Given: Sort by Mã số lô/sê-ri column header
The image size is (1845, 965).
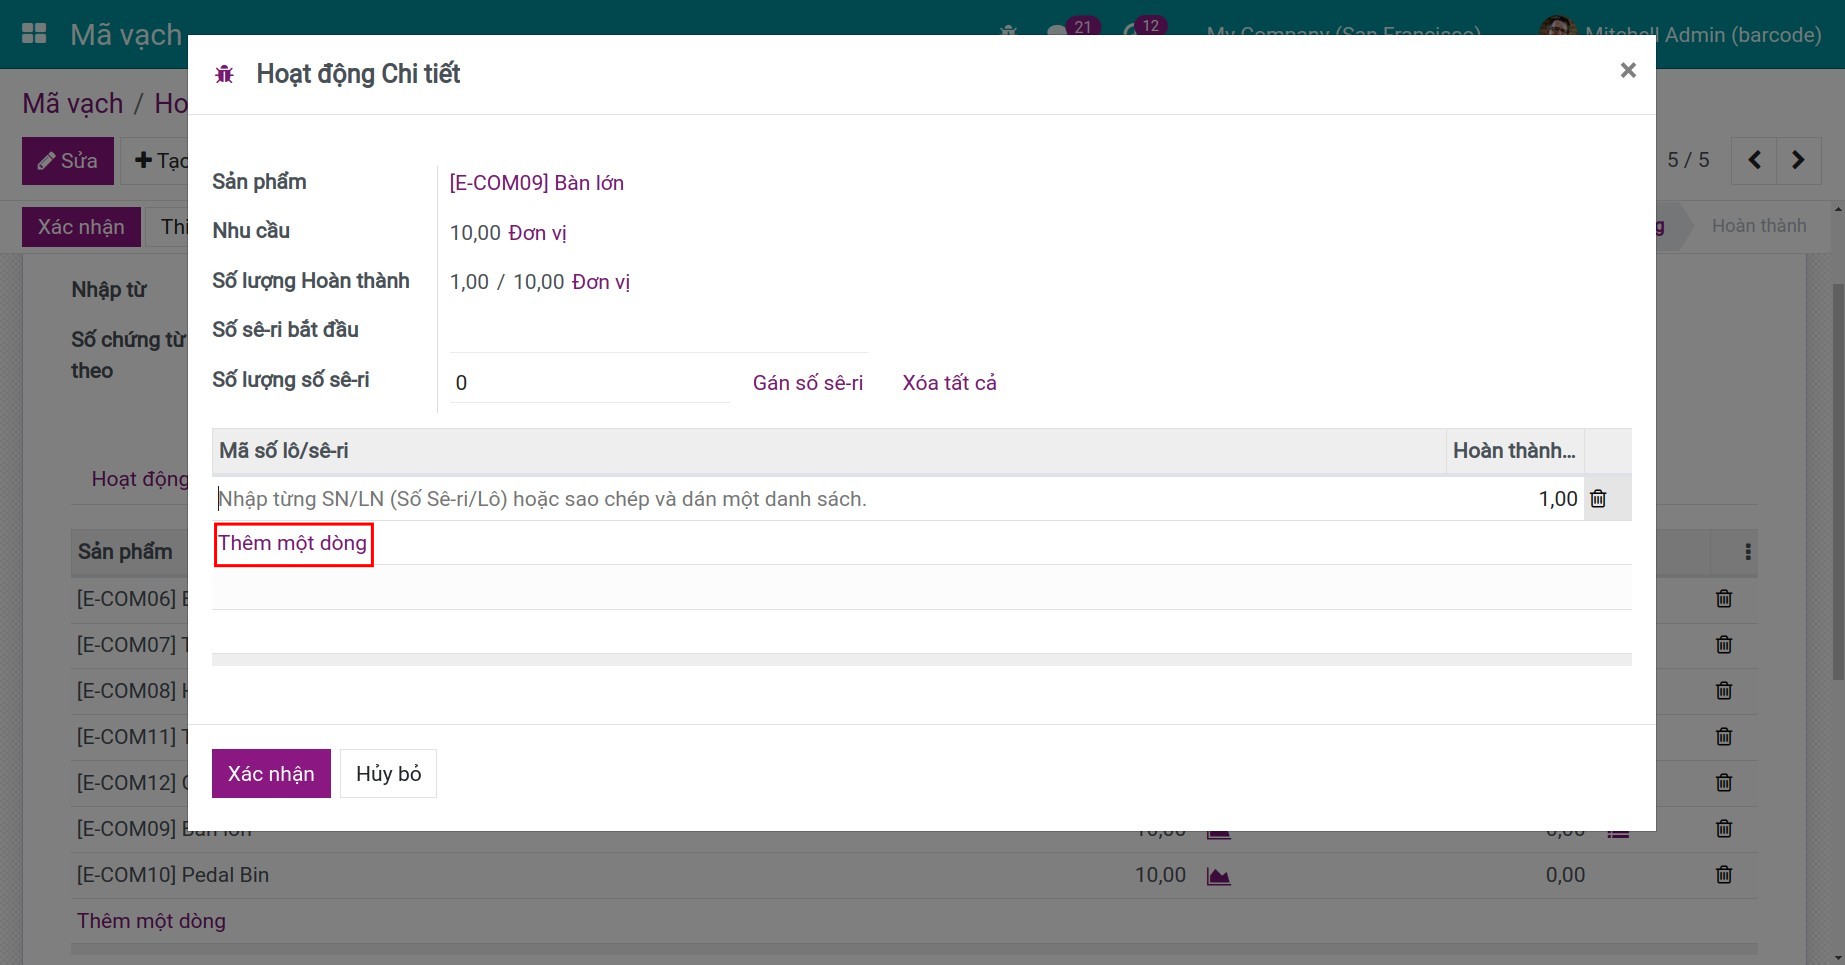Looking at the screenshot, I should point(828,451).
